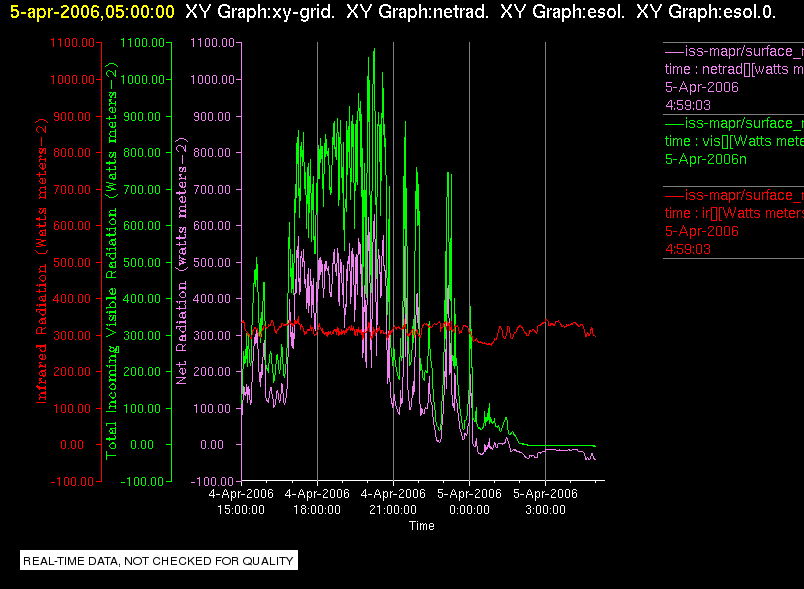Click the 'XY Graph:esol.' title text
Image resolution: width=804 pixels, height=589 pixels.
[562, 11]
